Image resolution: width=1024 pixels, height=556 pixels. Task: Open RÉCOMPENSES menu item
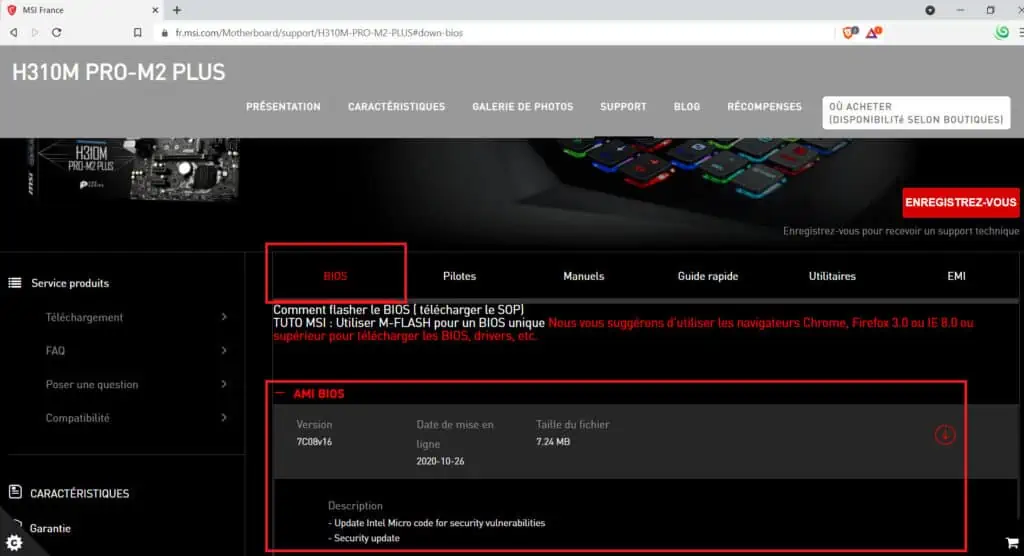(x=765, y=106)
